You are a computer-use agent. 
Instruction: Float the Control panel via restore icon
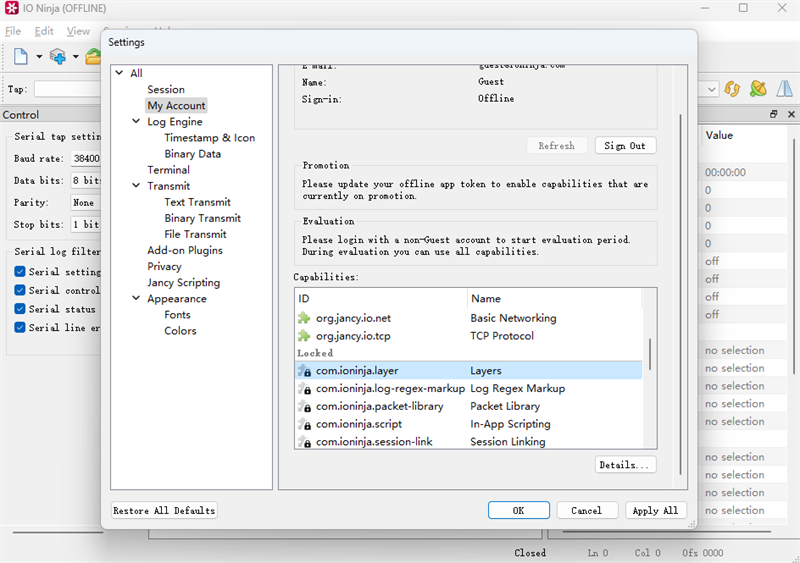pos(773,114)
